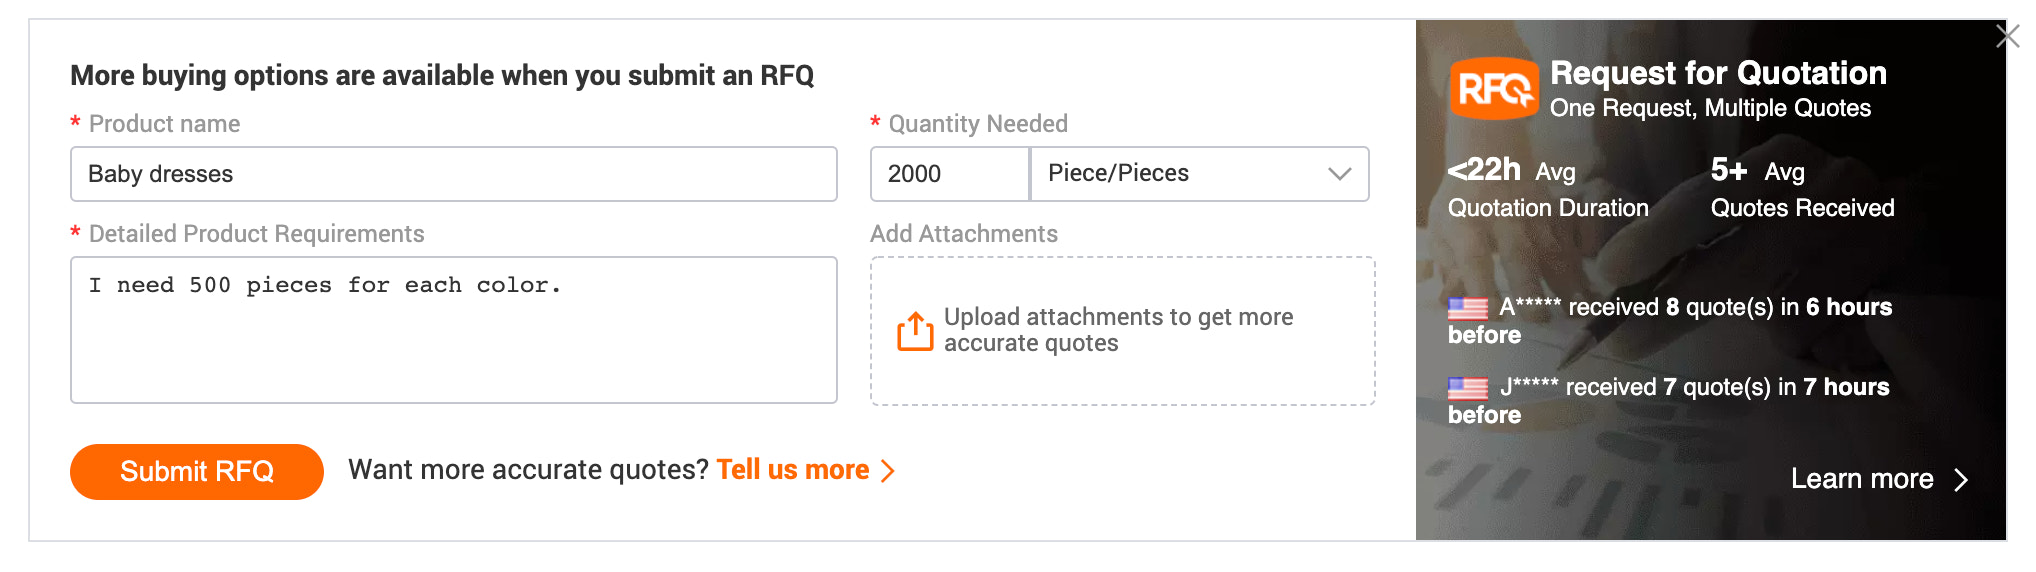Click the Request for Quotation heading
The image size is (2036, 572).
pyautogui.click(x=1718, y=73)
